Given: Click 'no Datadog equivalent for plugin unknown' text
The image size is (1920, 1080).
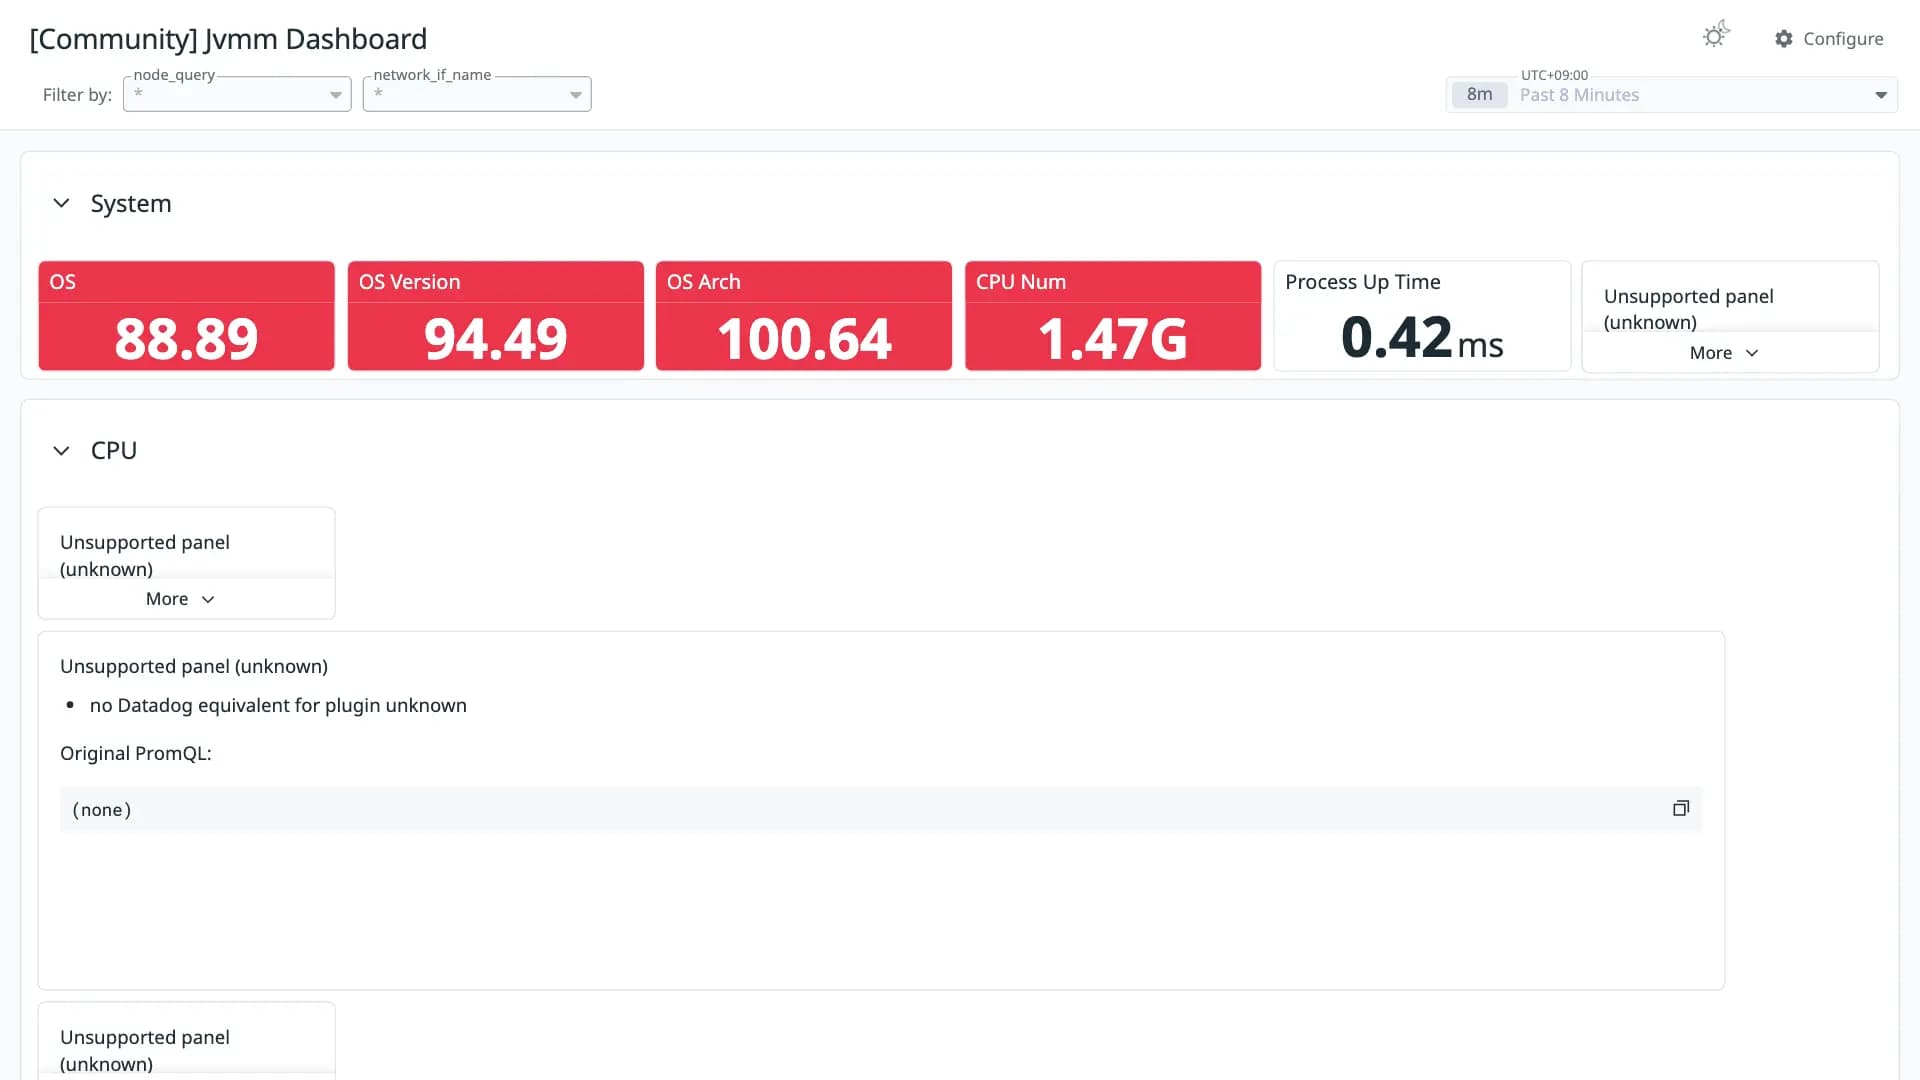Looking at the screenshot, I should pyautogui.click(x=278, y=705).
